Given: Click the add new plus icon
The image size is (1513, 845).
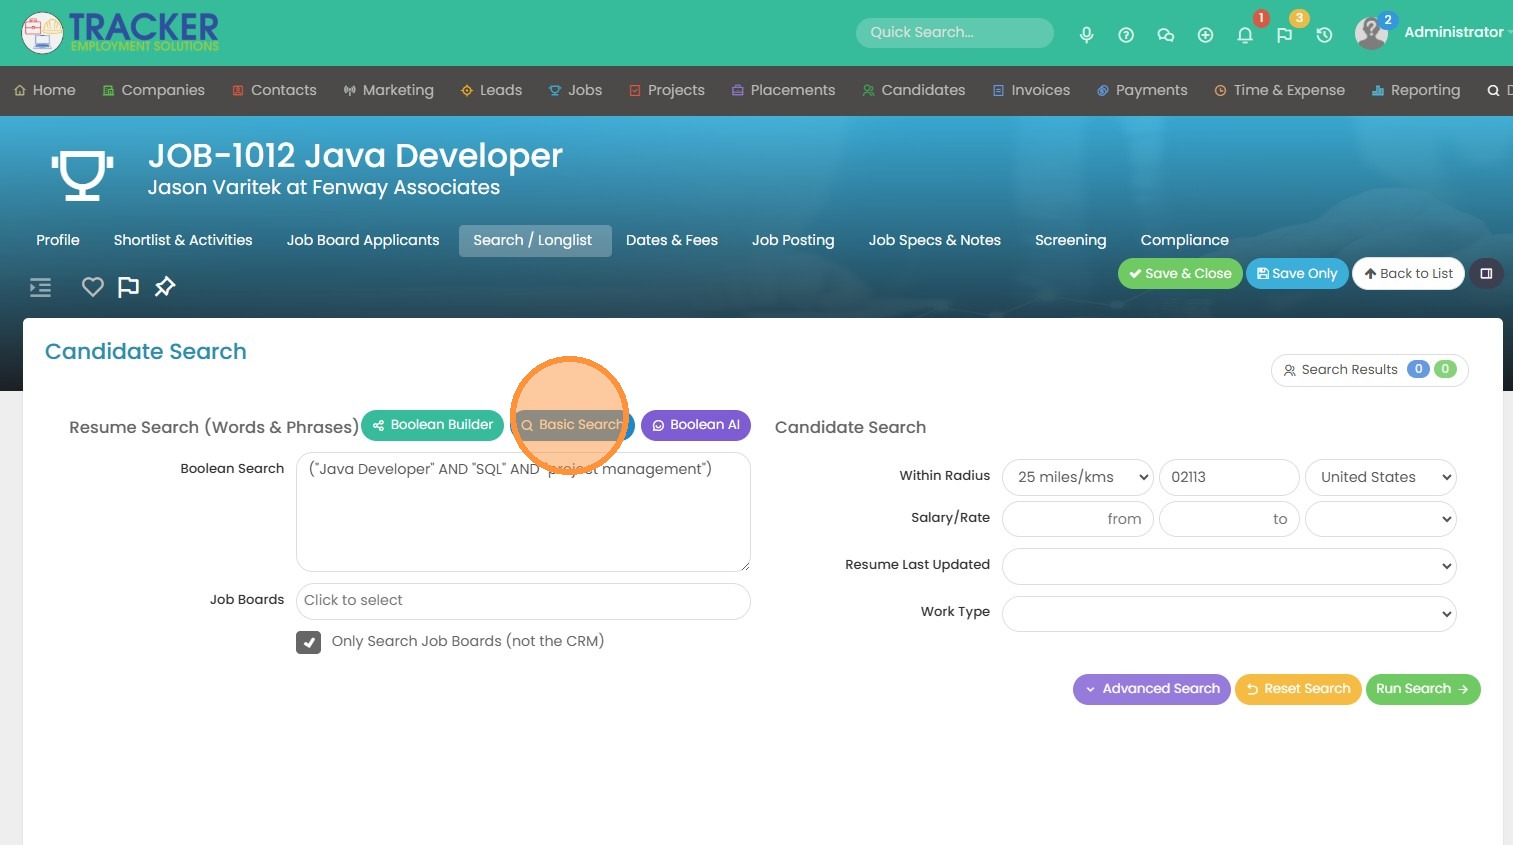Looking at the screenshot, I should point(1205,35).
